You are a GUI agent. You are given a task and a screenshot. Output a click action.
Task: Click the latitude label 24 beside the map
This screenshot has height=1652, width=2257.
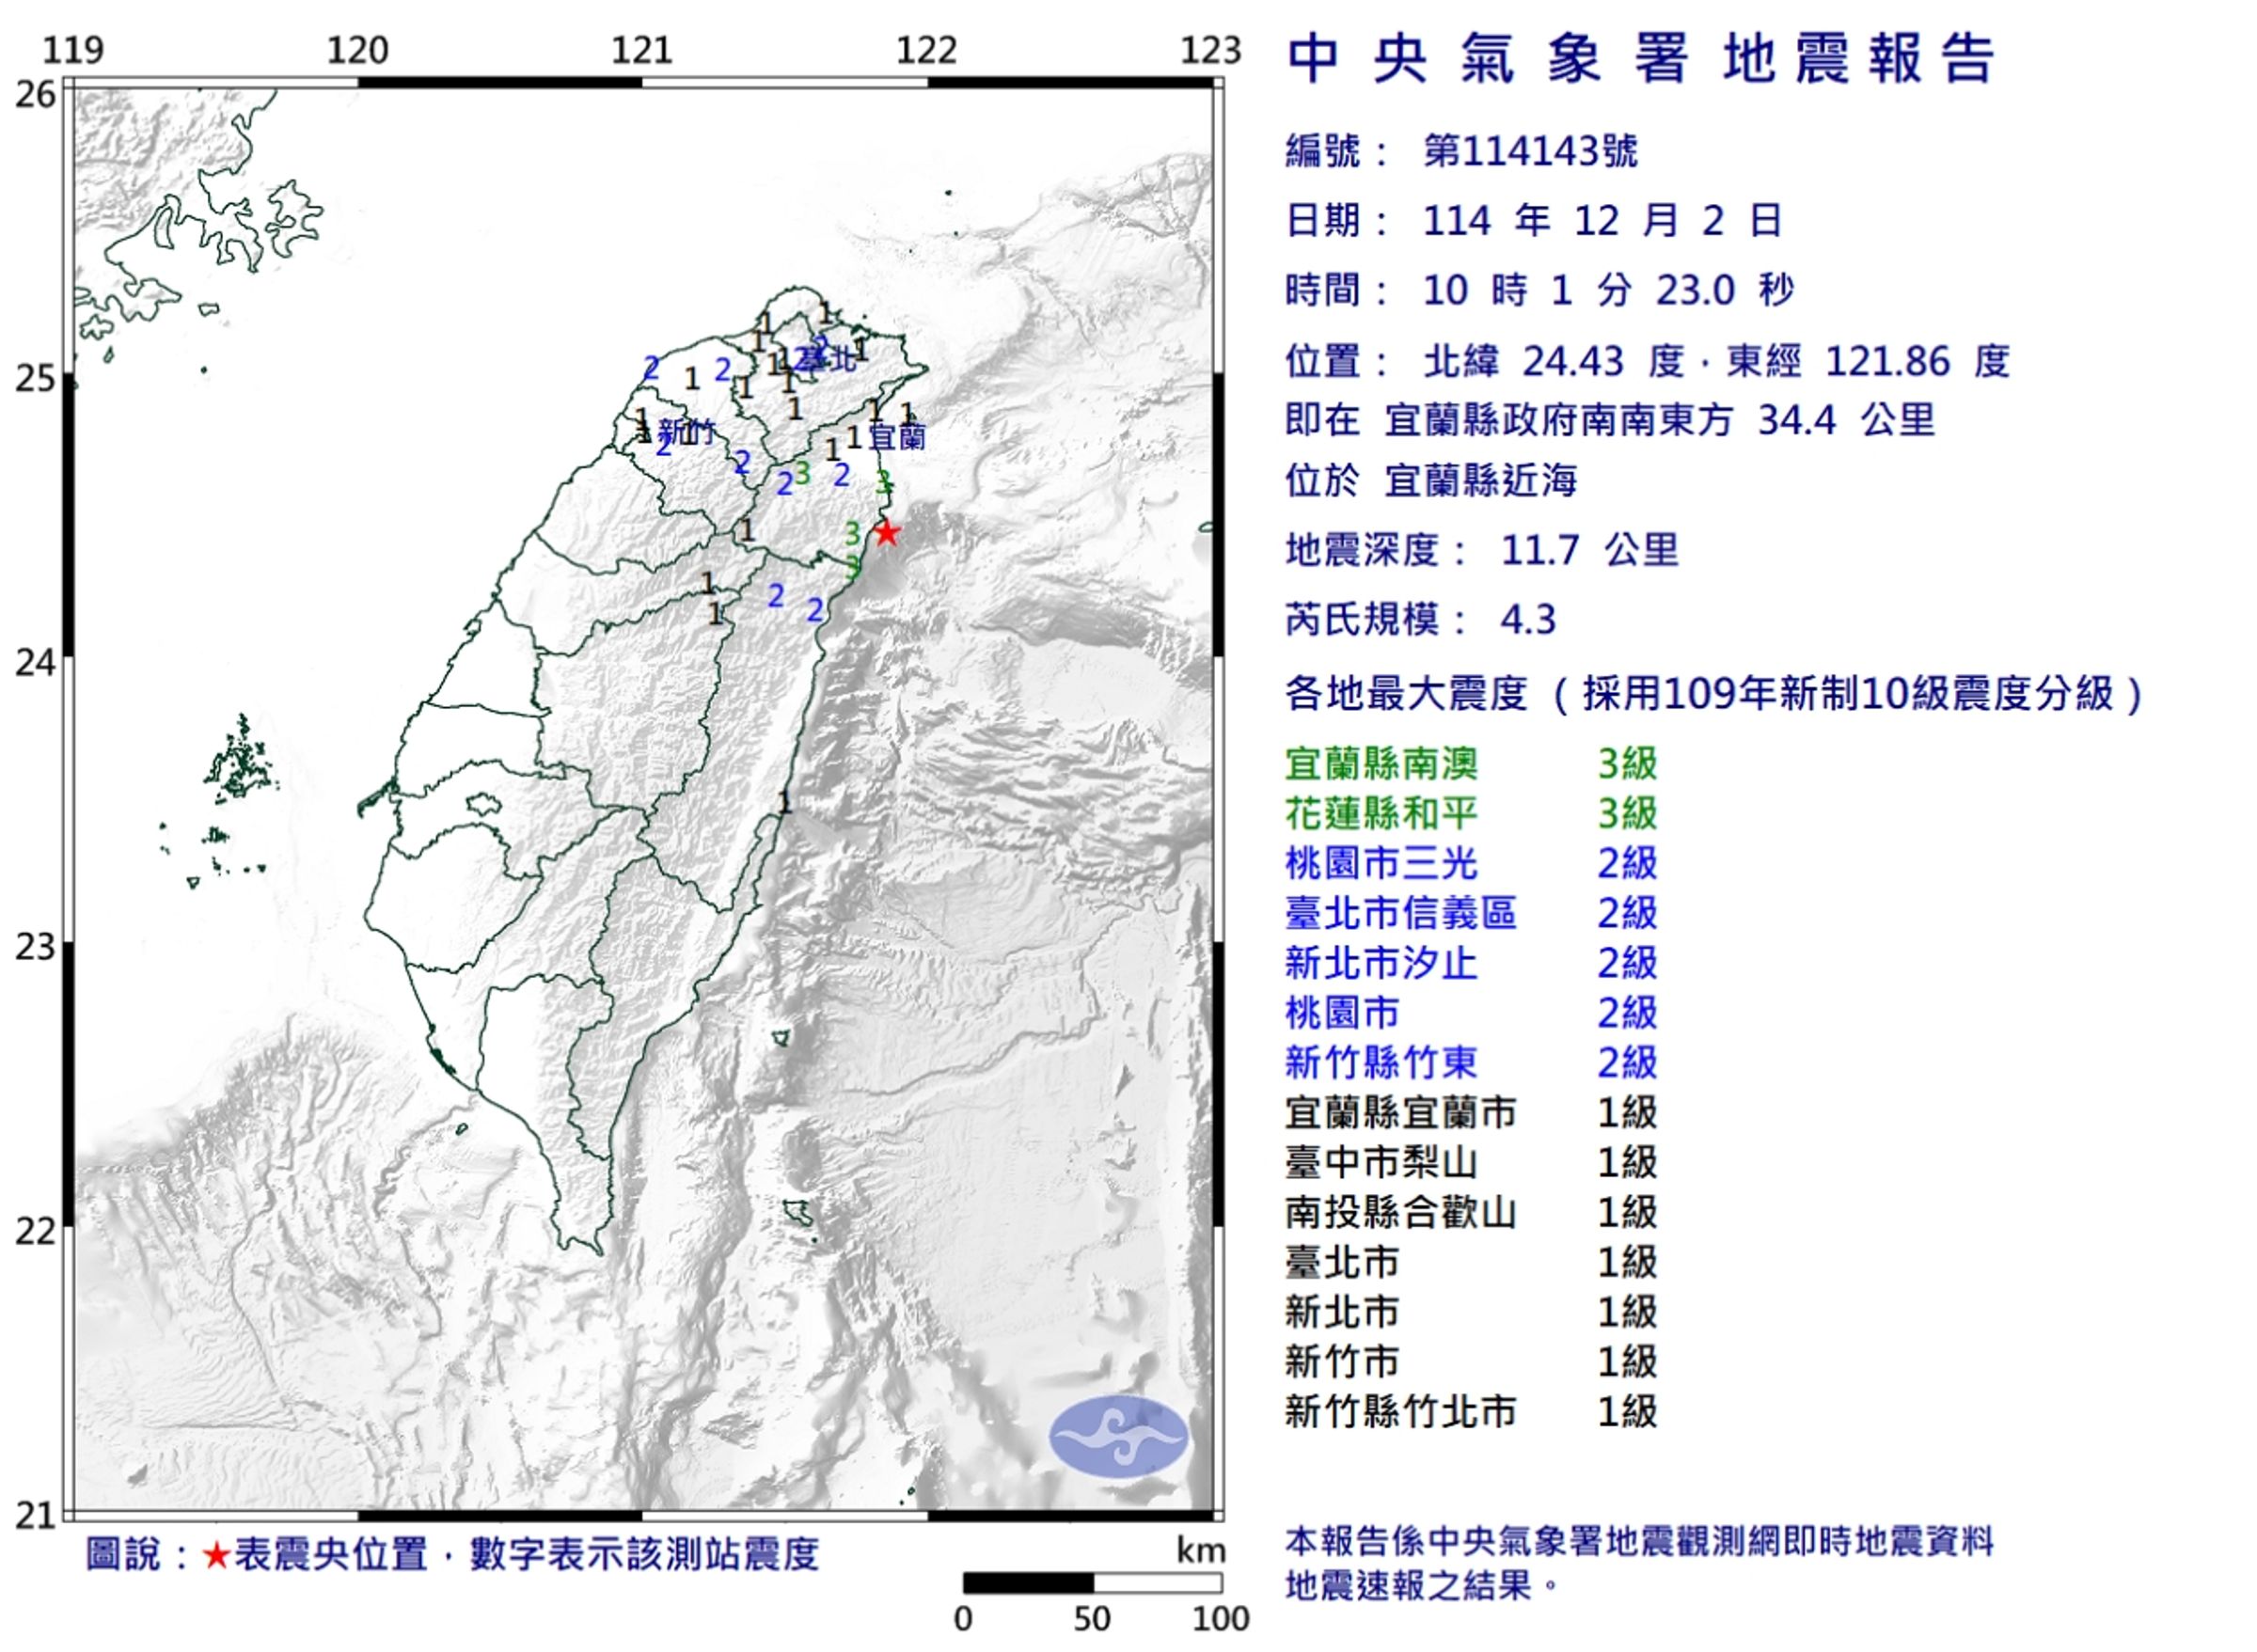pyautogui.click(x=35, y=662)
